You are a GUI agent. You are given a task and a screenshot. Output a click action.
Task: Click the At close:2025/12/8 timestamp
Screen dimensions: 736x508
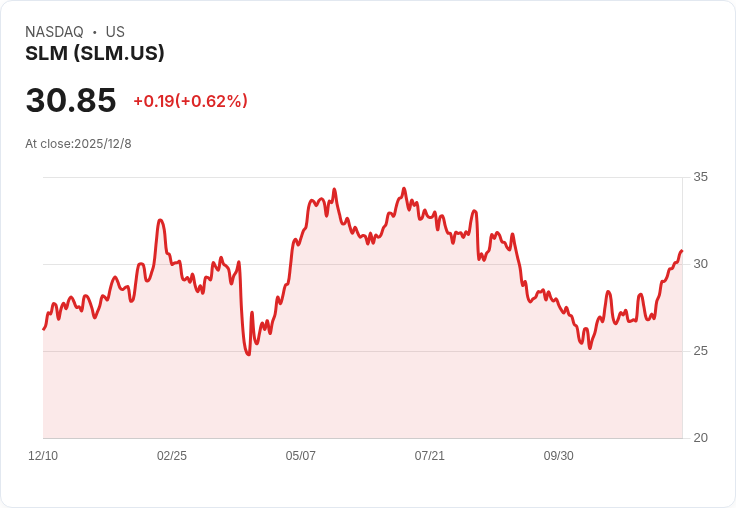coord(78,144)
